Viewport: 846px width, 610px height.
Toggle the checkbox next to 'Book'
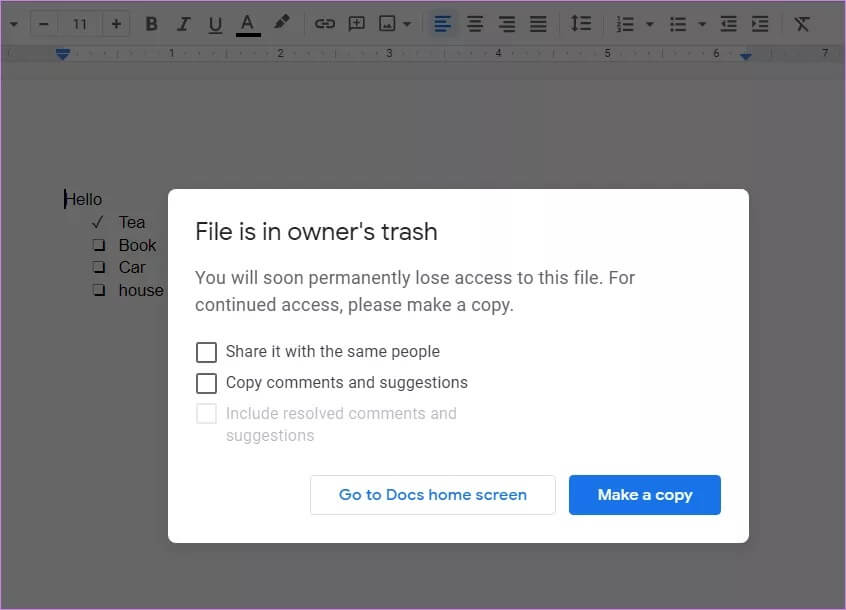99,245
